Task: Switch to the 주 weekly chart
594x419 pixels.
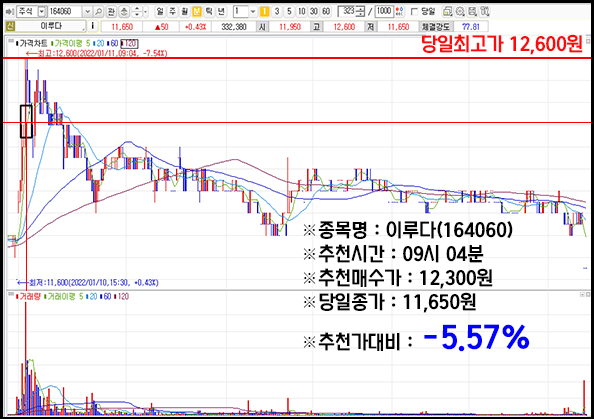Action: click(x=172, y=11)
